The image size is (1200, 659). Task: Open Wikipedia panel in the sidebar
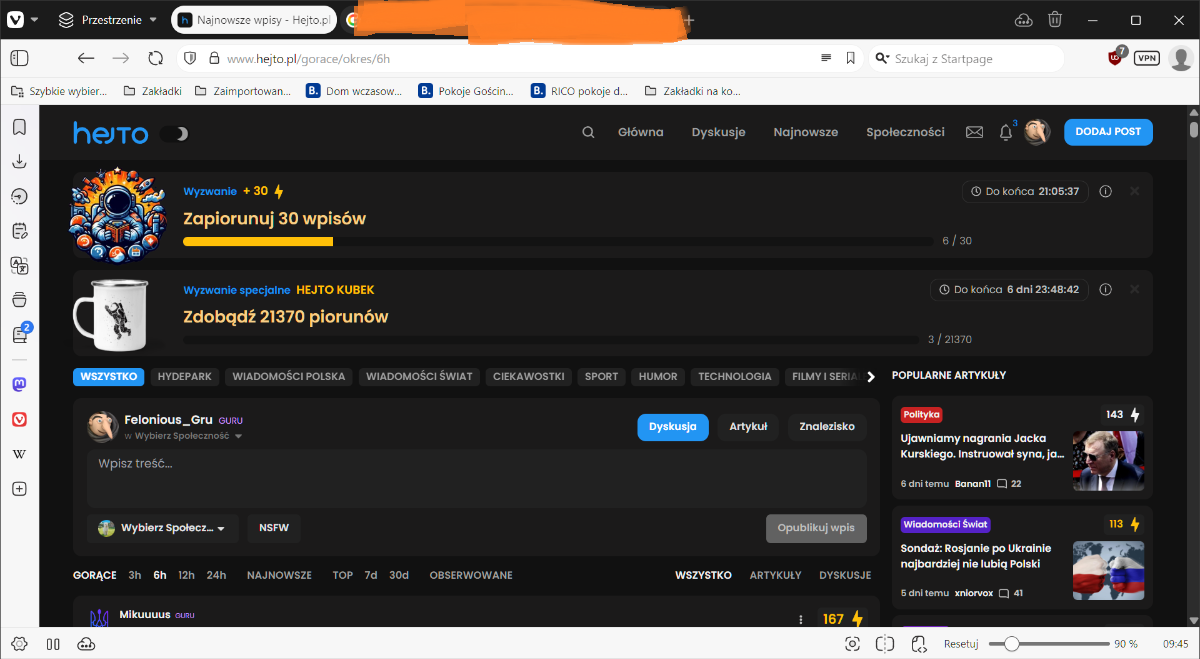pos(19,454)
